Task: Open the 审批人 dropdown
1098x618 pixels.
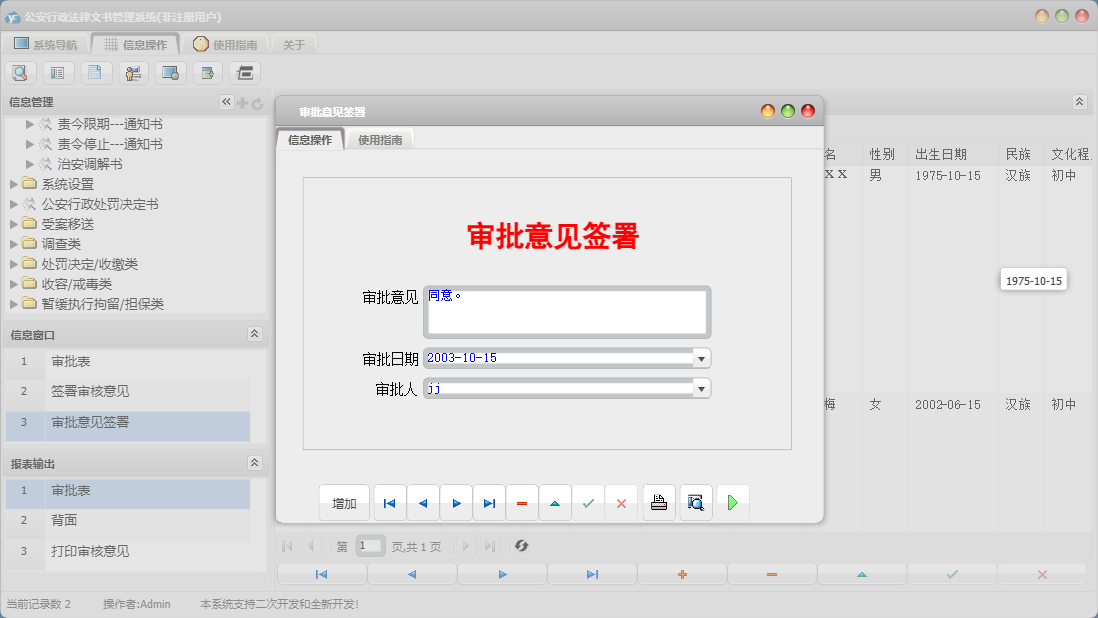Action: click(x=701, y=388)
